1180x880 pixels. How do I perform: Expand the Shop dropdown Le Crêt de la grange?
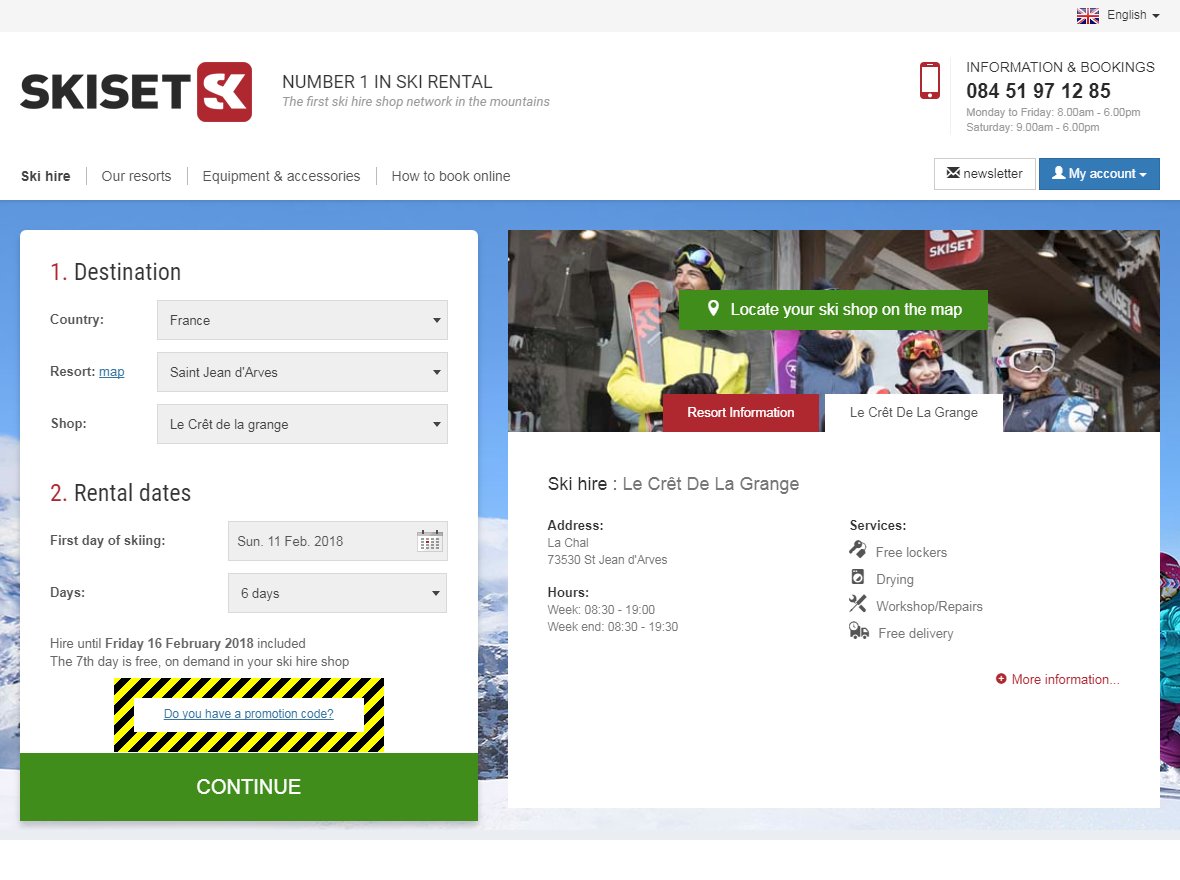coord(302,424)
